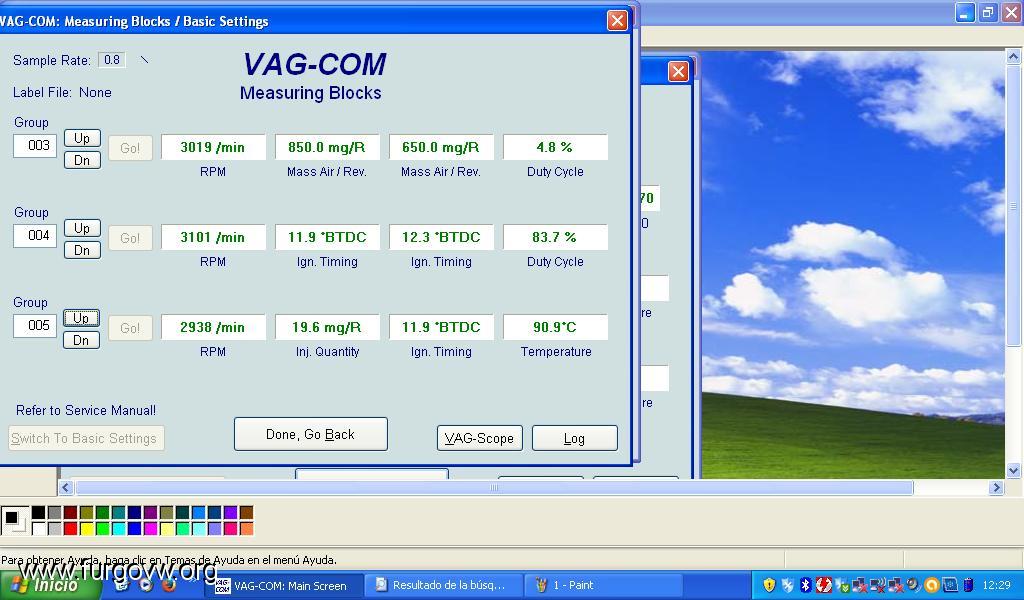Pick bright green from Paint palette
Viewport: 1024px width, 600px height.
coord(103,528)
